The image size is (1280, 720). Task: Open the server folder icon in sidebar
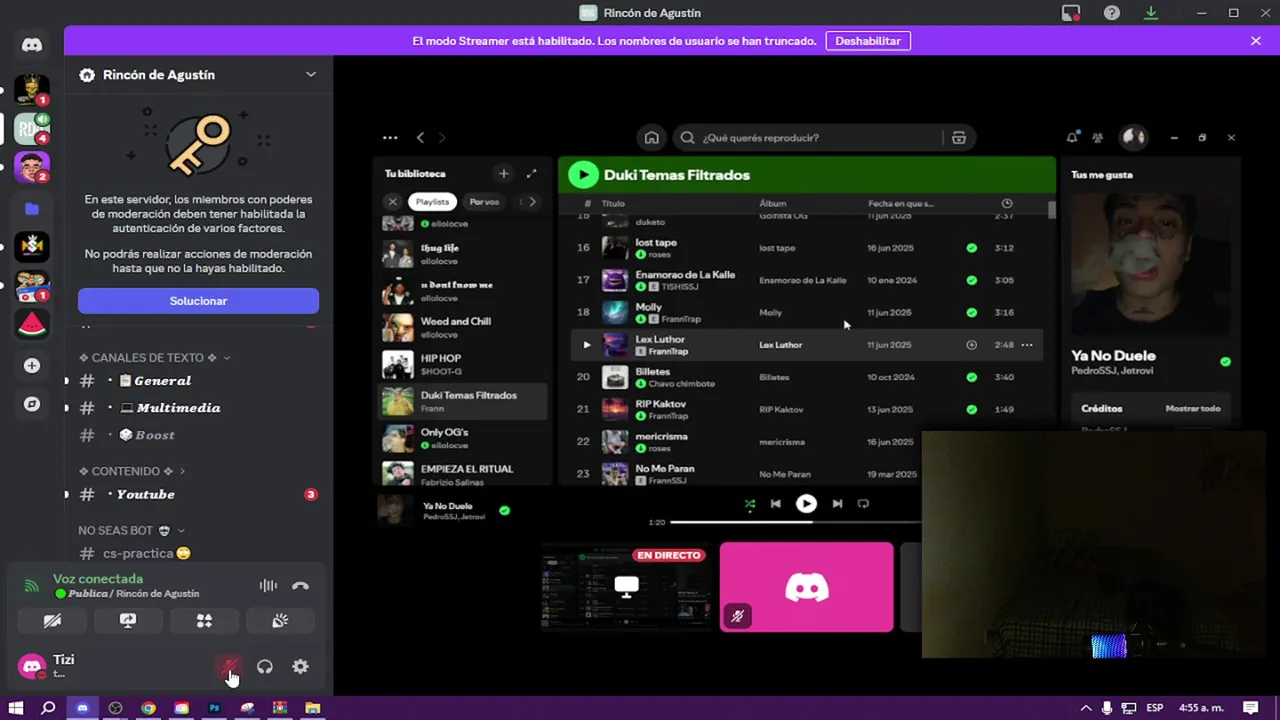coord(32,209)
